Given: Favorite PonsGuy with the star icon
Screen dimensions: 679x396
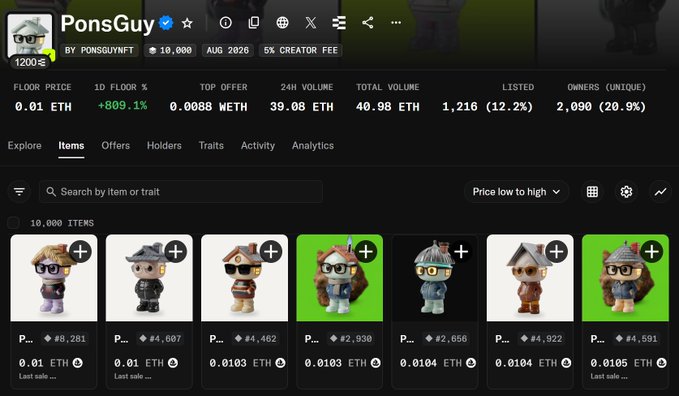Looking at the screenshot, I should point(187,23).
